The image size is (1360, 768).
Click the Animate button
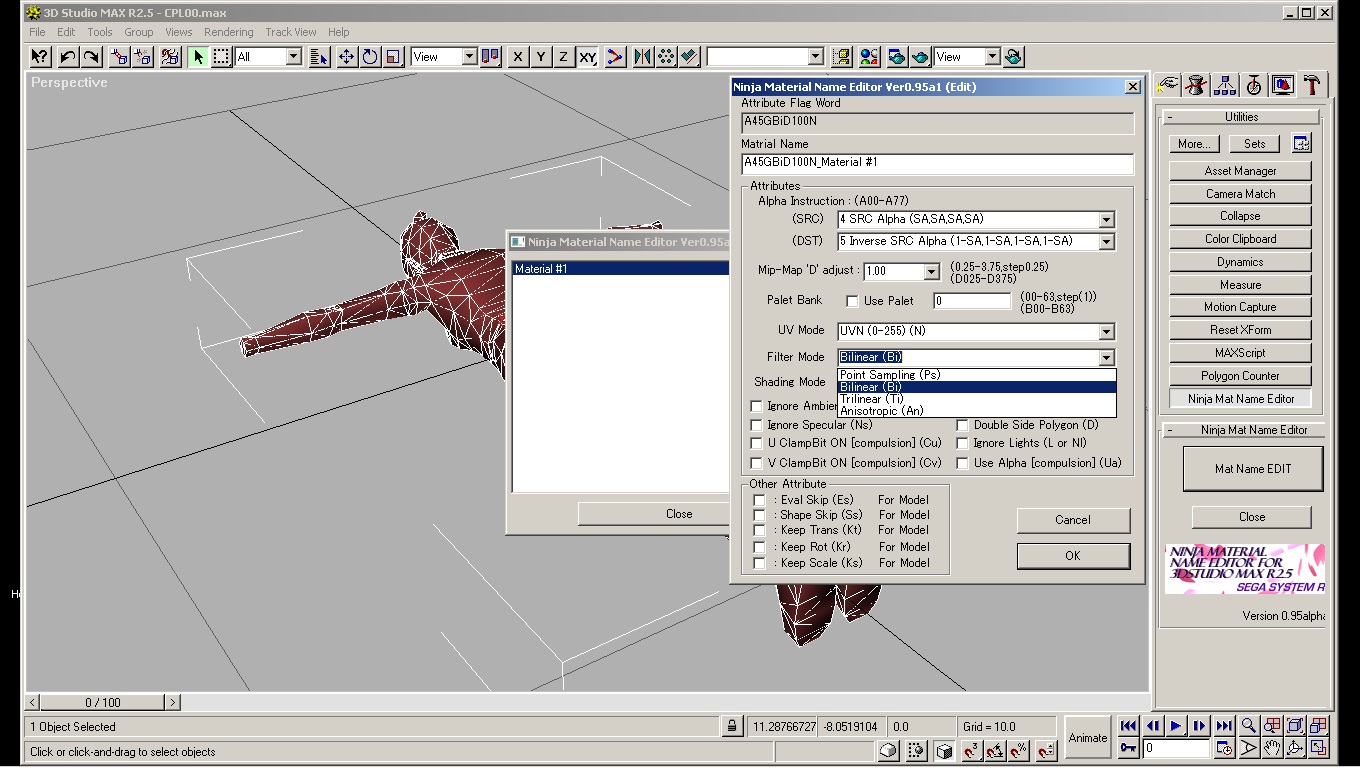pos(1088,738)
